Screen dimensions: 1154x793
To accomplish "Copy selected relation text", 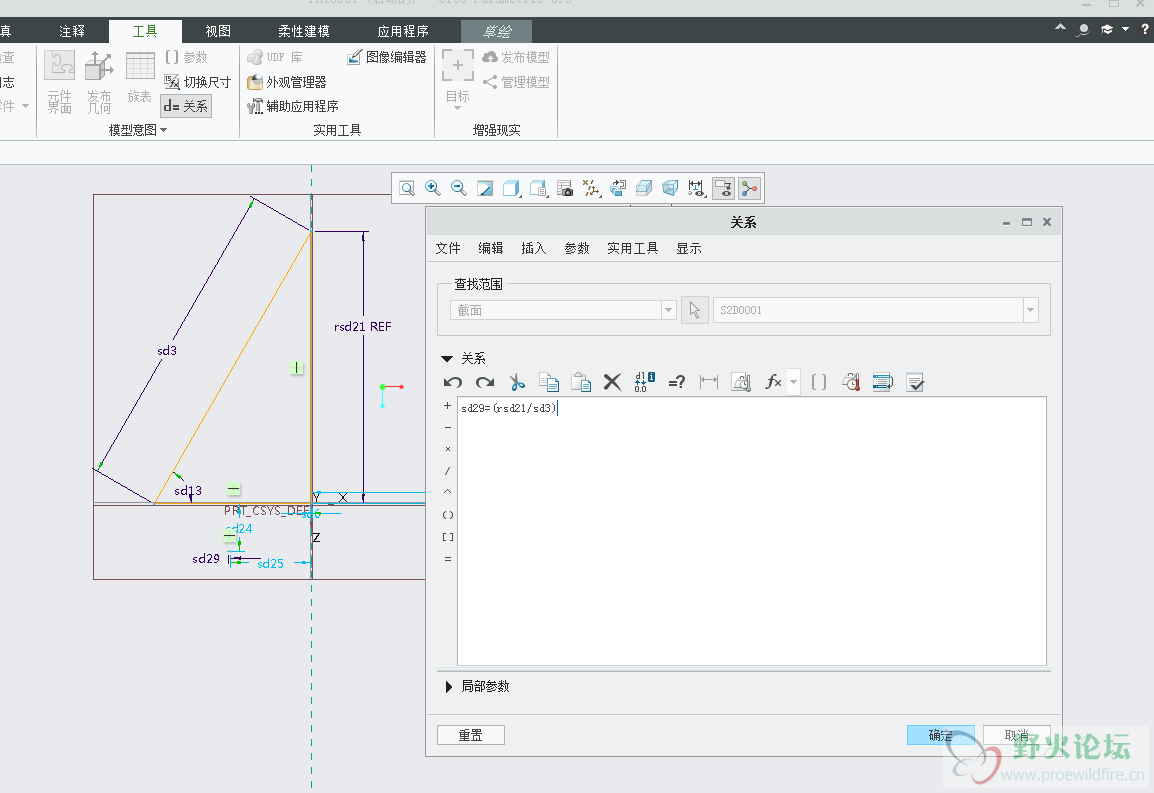I will 549,382.
